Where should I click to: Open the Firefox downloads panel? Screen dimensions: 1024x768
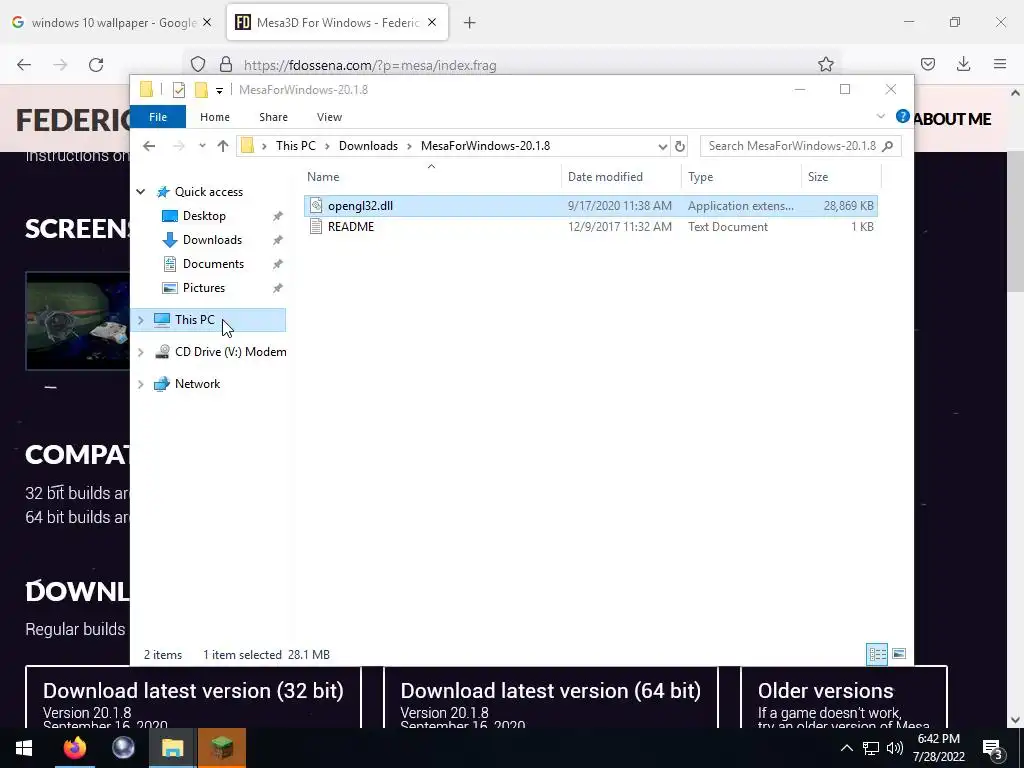[963, 64]
